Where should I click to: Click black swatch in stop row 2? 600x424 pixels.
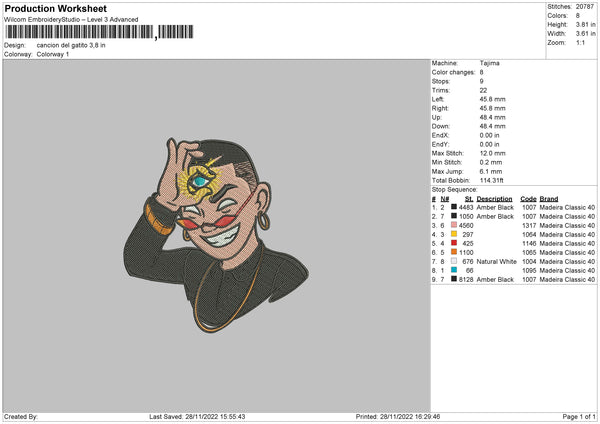click(x=454, y=216)
